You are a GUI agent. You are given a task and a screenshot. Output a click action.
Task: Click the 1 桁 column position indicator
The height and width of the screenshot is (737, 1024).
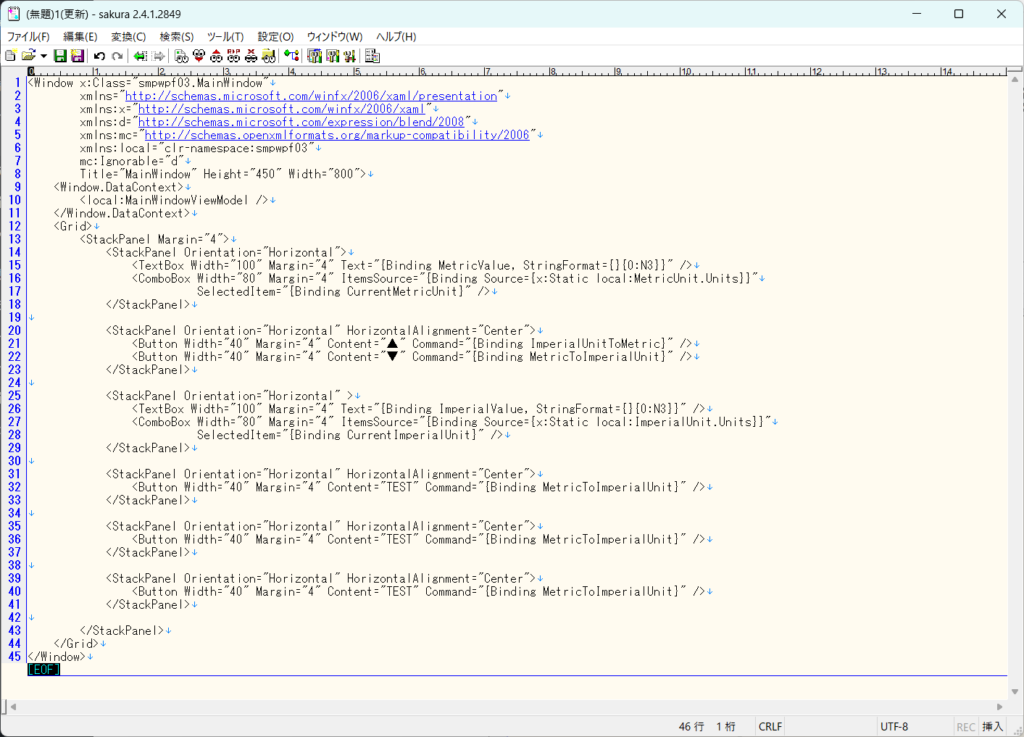(x=726, y=727)
